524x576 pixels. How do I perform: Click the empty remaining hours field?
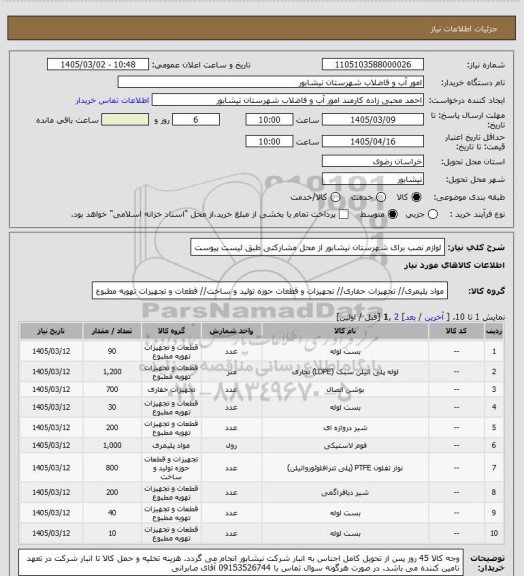[125, 120]
